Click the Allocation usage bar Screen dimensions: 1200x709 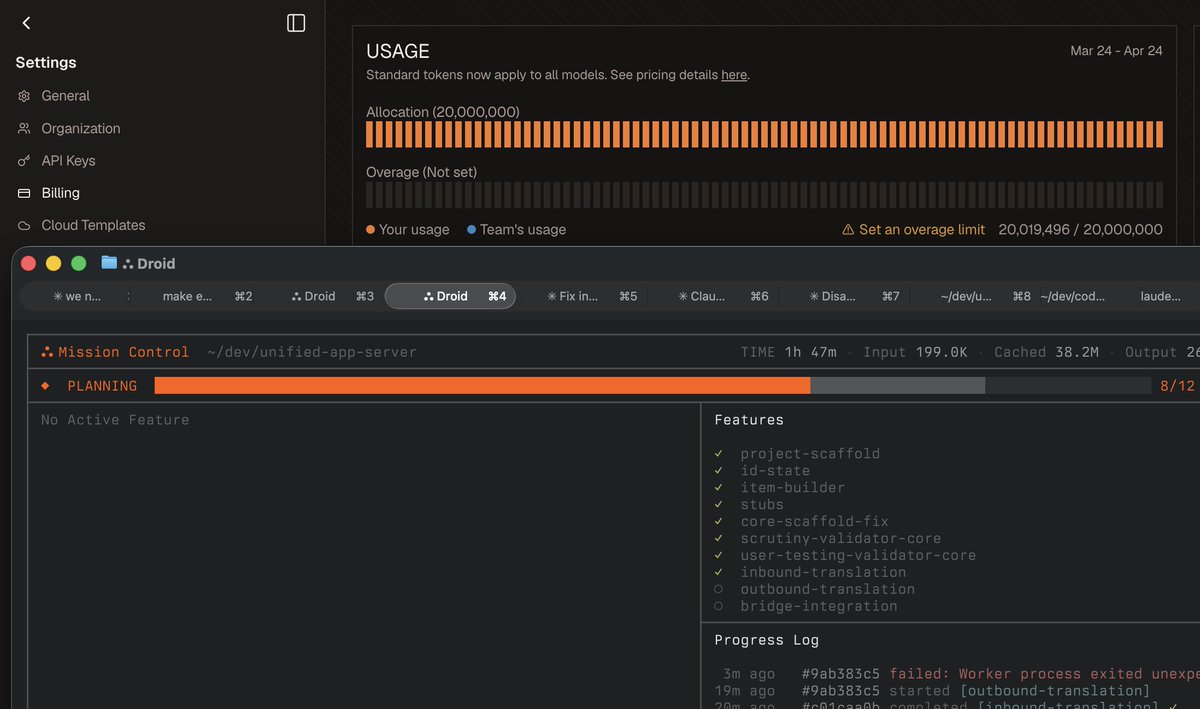point(764,135)
